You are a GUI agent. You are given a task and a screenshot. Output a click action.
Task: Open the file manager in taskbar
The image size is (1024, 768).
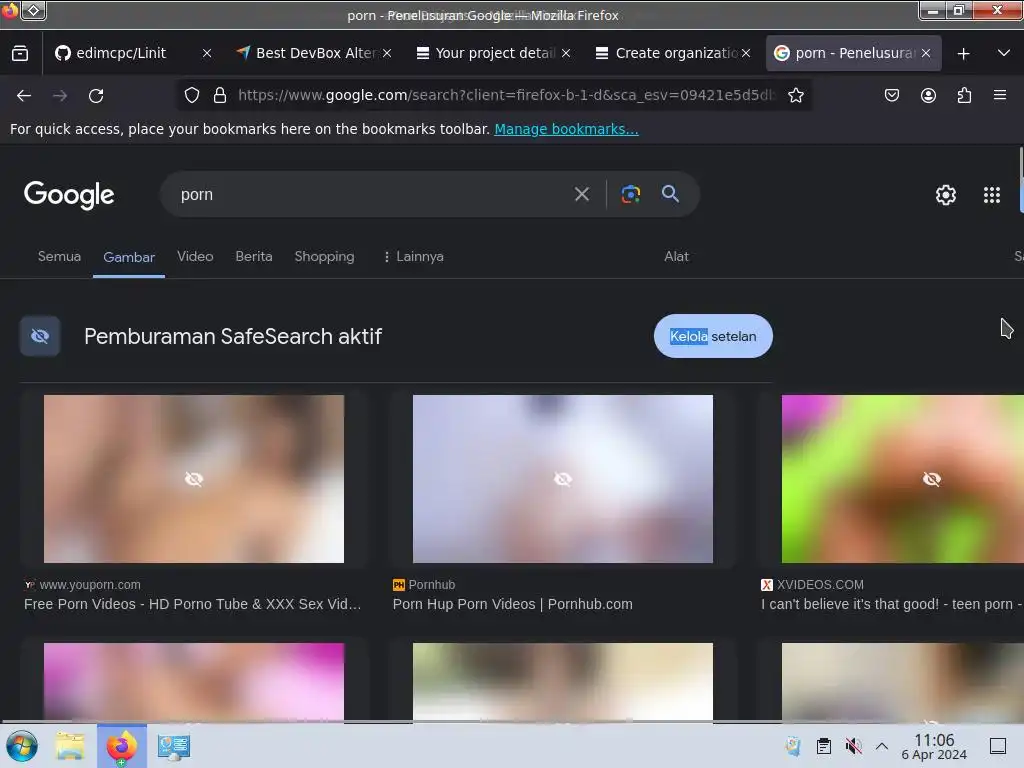70,746
